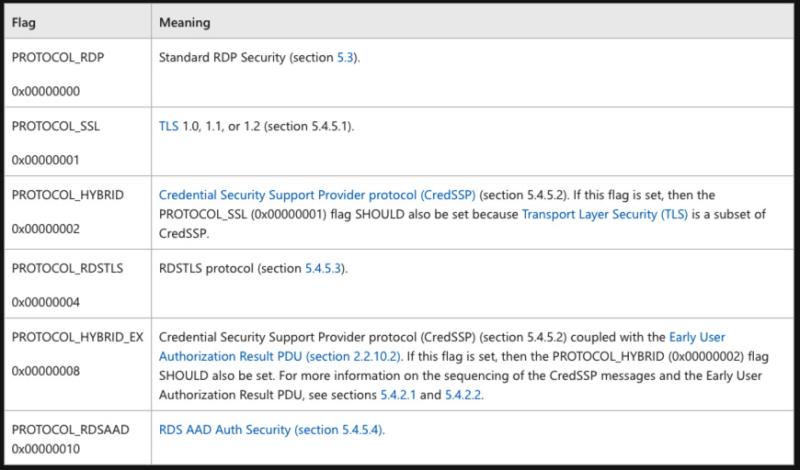Select the PROTOCOL_SSL flag name
This screenshot has height=470, width=800.
click(x=56, y=126)
